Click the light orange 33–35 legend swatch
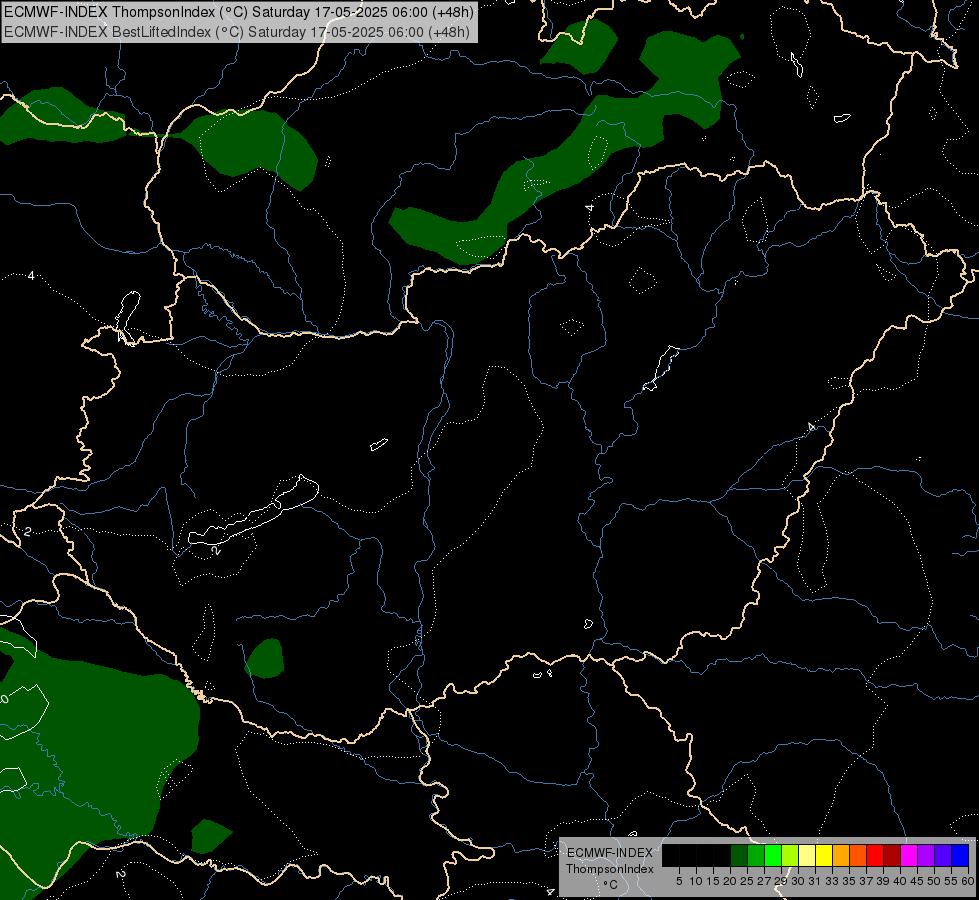 pyautogui.click(x=841, y=855)
